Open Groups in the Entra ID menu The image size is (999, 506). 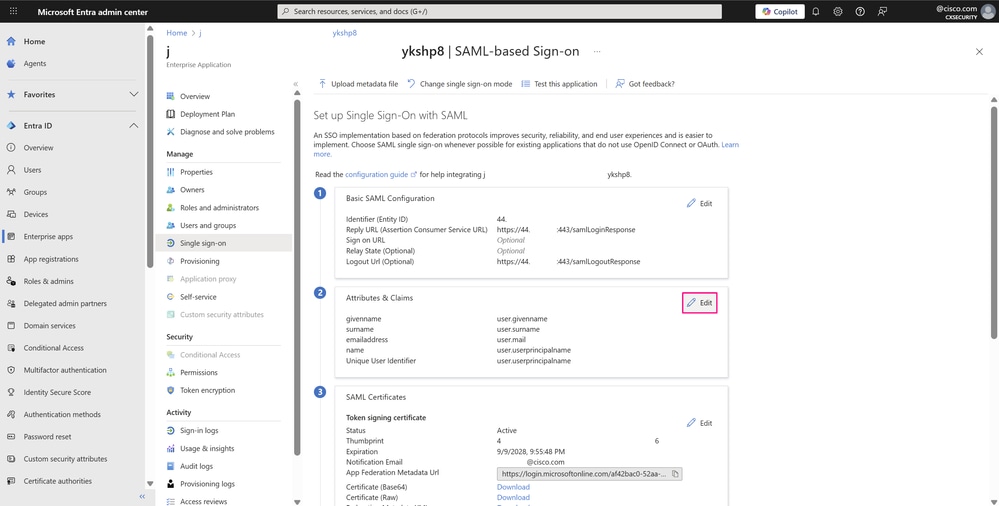tap(35, 192)
